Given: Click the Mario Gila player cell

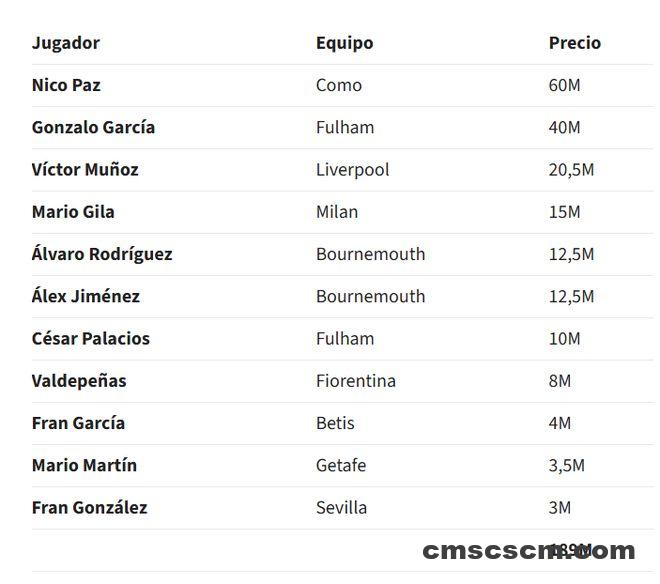Looking at the screenshot, I should [73, 212].
